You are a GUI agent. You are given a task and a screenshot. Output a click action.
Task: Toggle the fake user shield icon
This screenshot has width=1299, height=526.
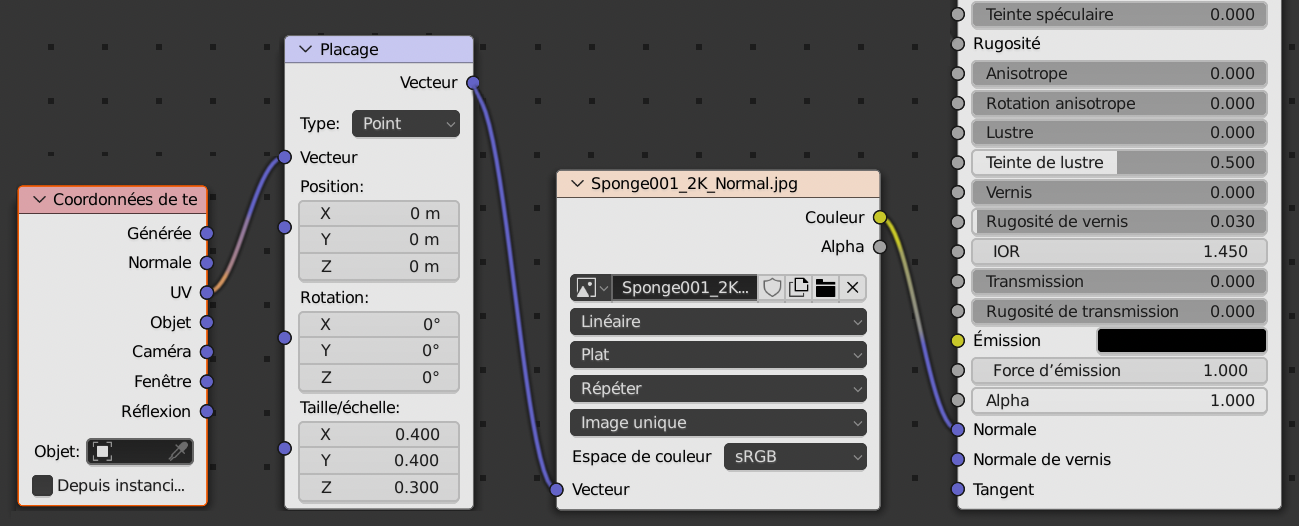772,288
